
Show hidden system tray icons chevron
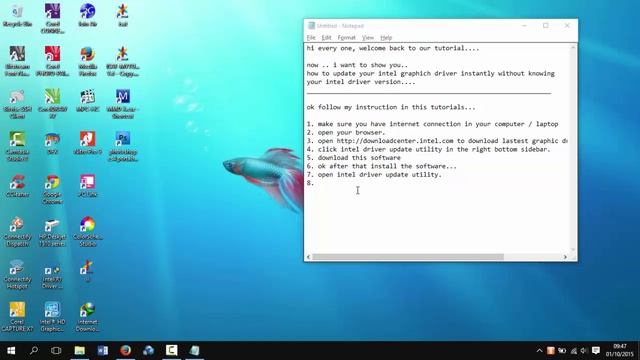pos(539,351)
